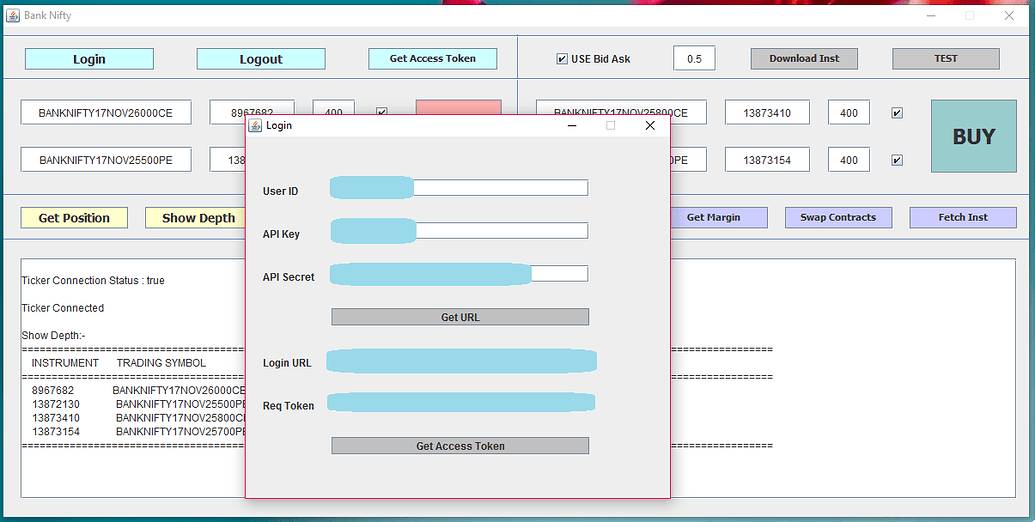1035x522 pixels.
Task: Click the Logout button
Action: 260,59
